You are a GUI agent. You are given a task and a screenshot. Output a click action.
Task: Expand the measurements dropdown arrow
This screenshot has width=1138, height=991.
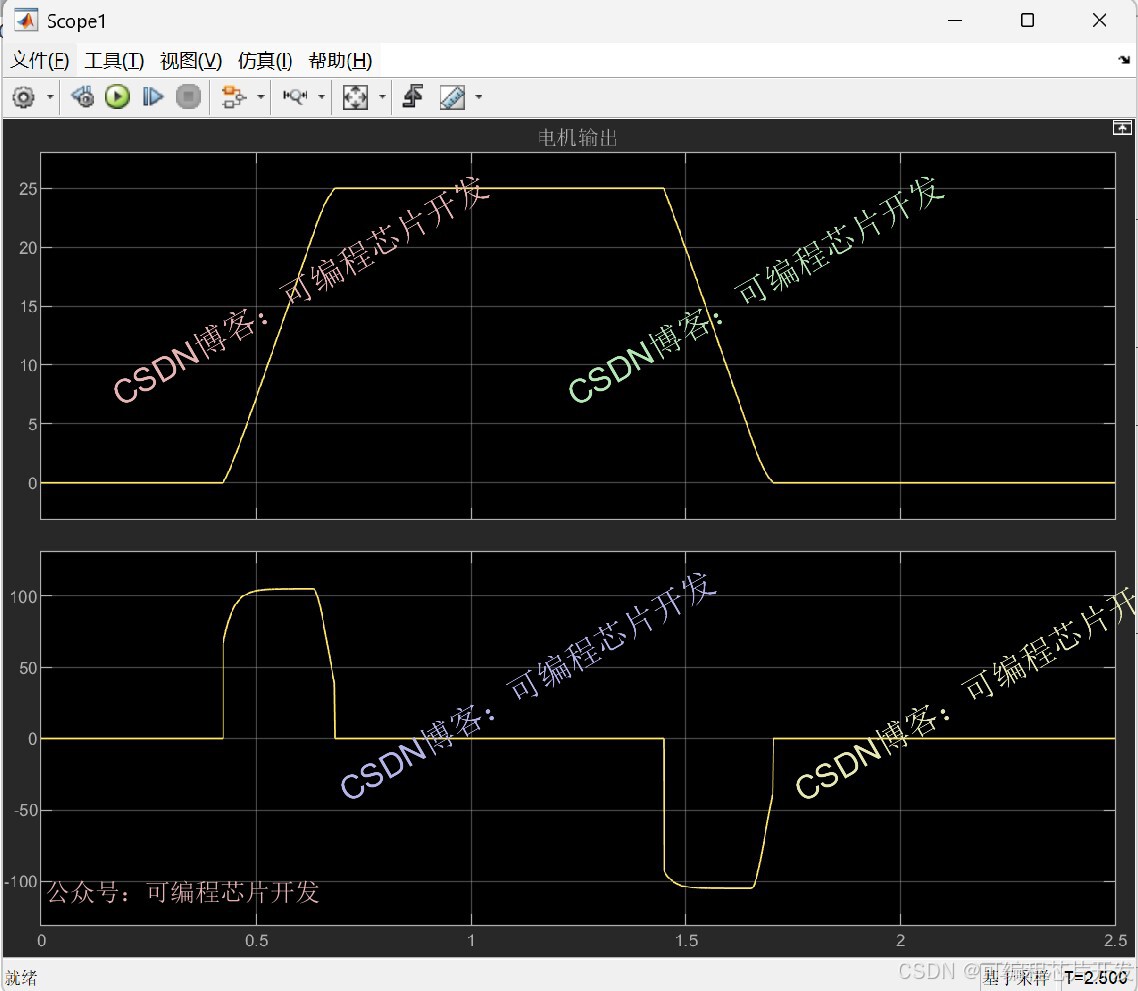pos(478,97)
